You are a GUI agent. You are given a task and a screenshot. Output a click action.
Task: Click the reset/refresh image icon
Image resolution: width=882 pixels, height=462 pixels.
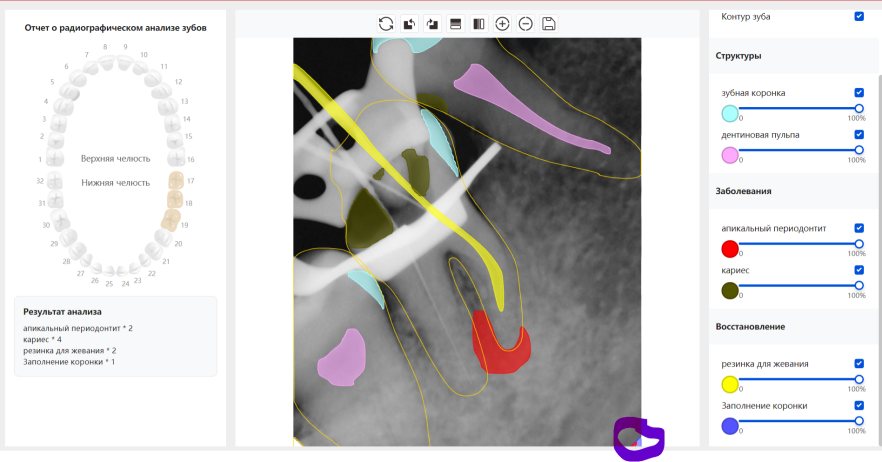coord(385,23)
